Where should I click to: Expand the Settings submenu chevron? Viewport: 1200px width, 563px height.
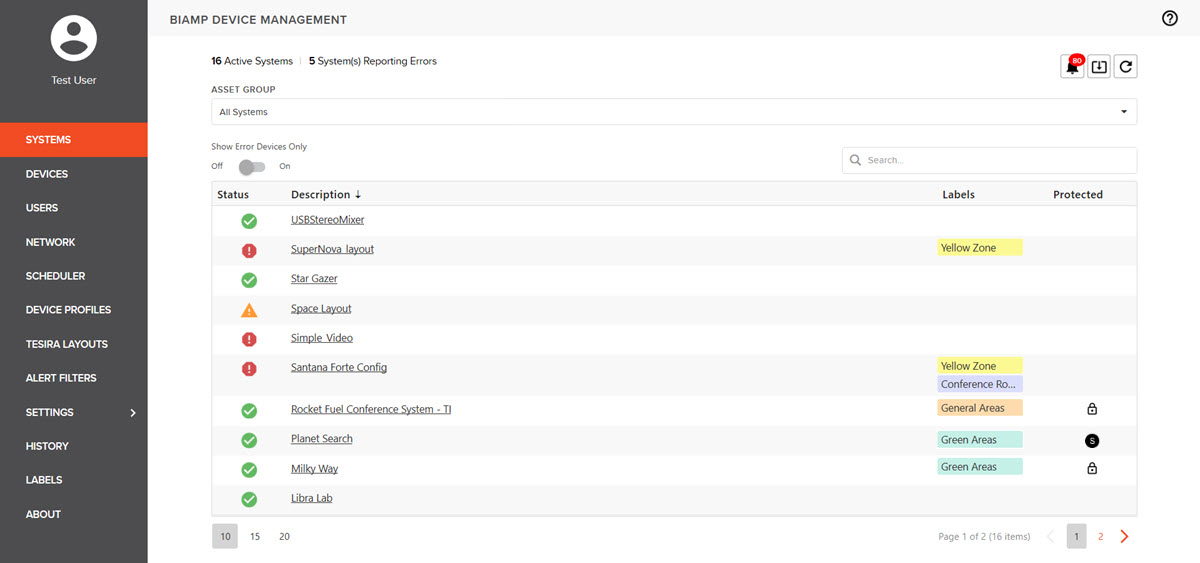coord(133,412)
